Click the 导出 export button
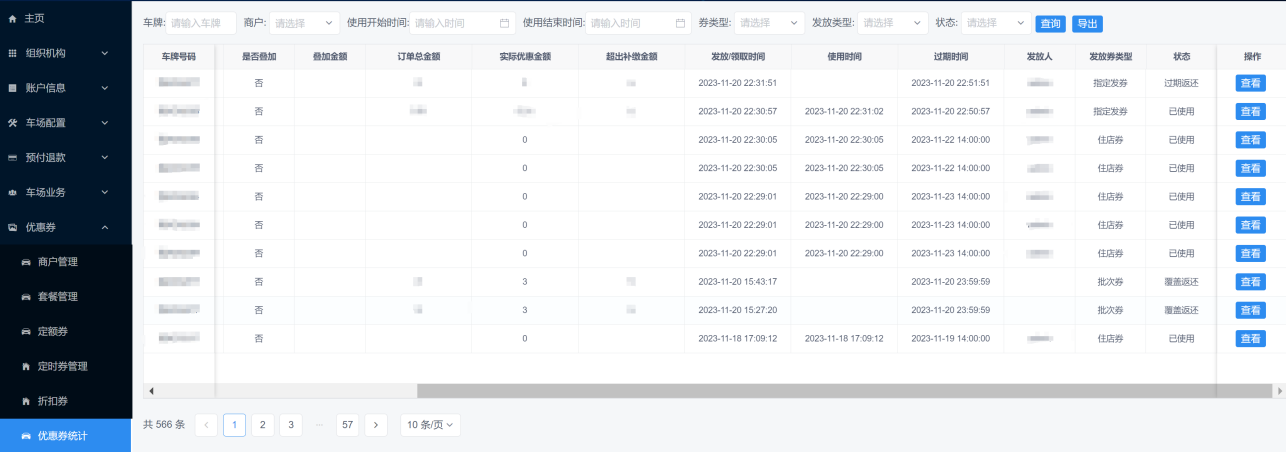Image resolution: width=1286 pixels, height=452 pixels. coord(1087,24)
